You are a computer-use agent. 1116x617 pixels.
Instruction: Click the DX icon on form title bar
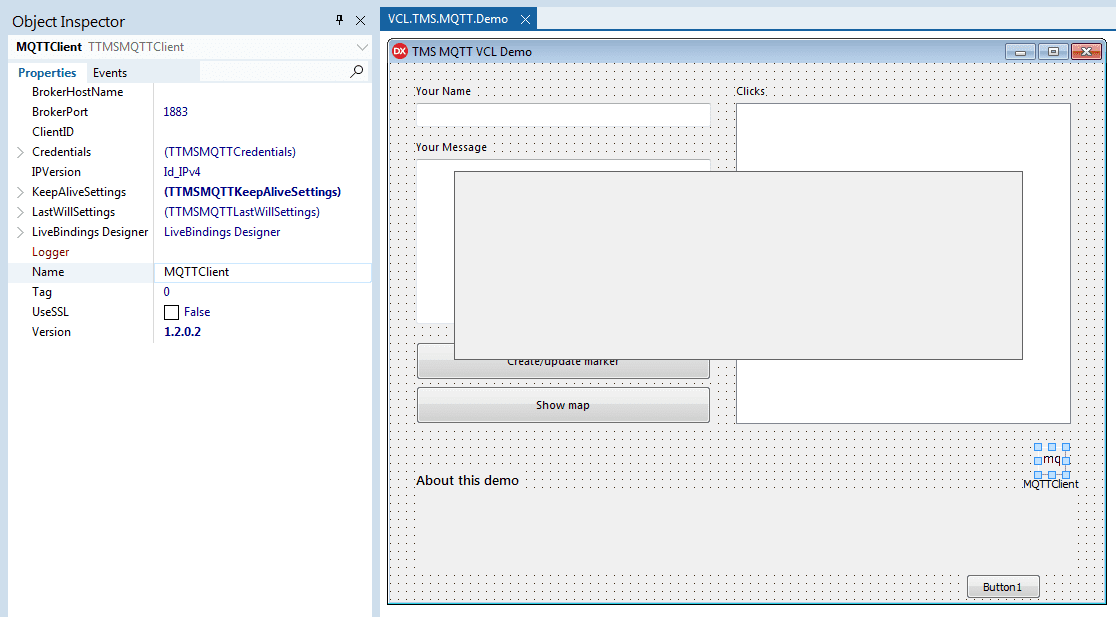(400, 51)
